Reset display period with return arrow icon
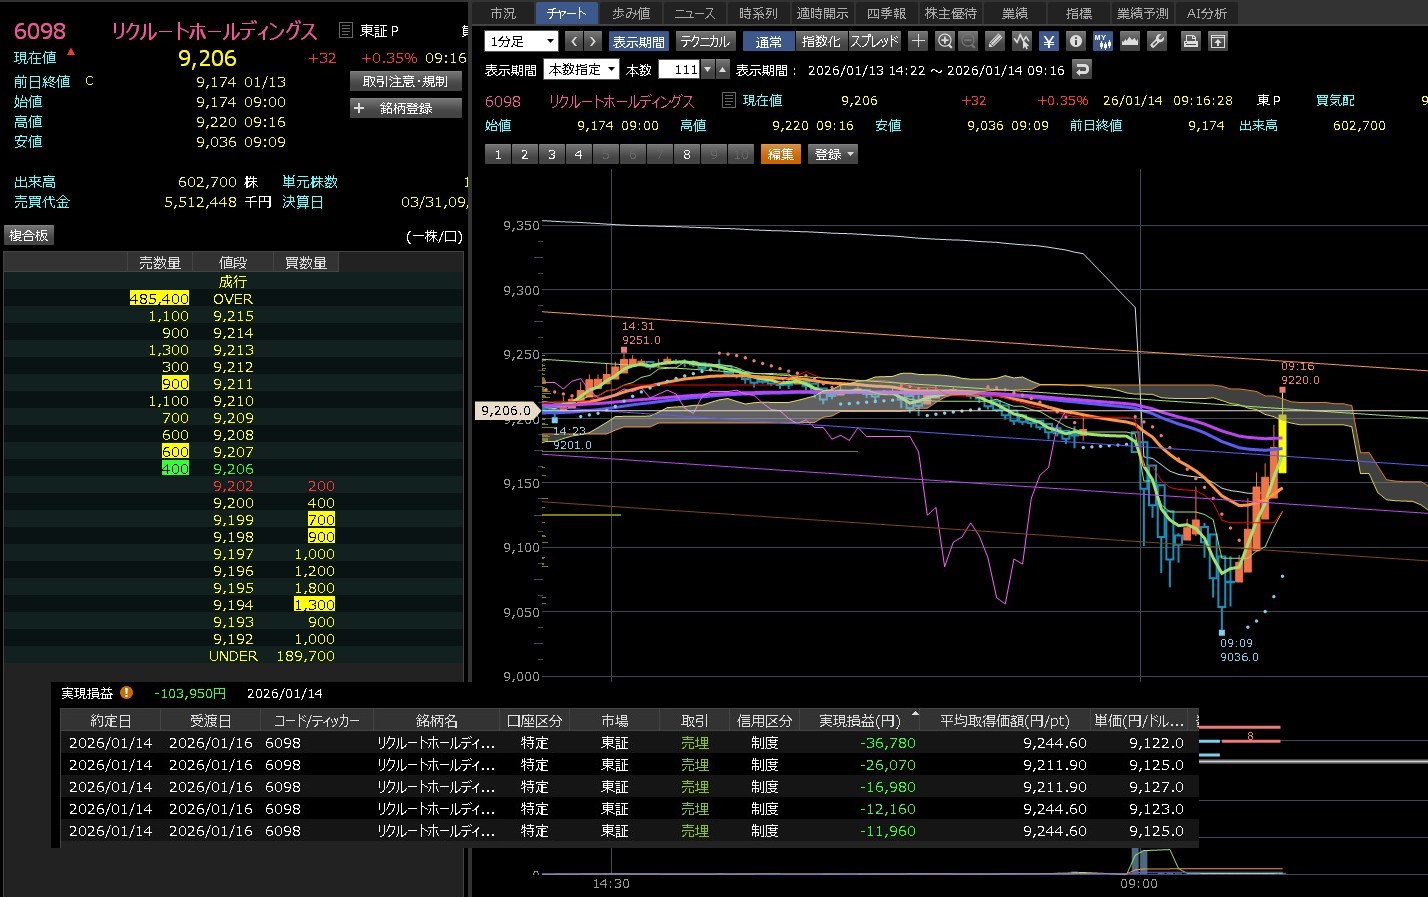The height and width of the screenshot is (897, 1428). click(x=1081, y=69)
